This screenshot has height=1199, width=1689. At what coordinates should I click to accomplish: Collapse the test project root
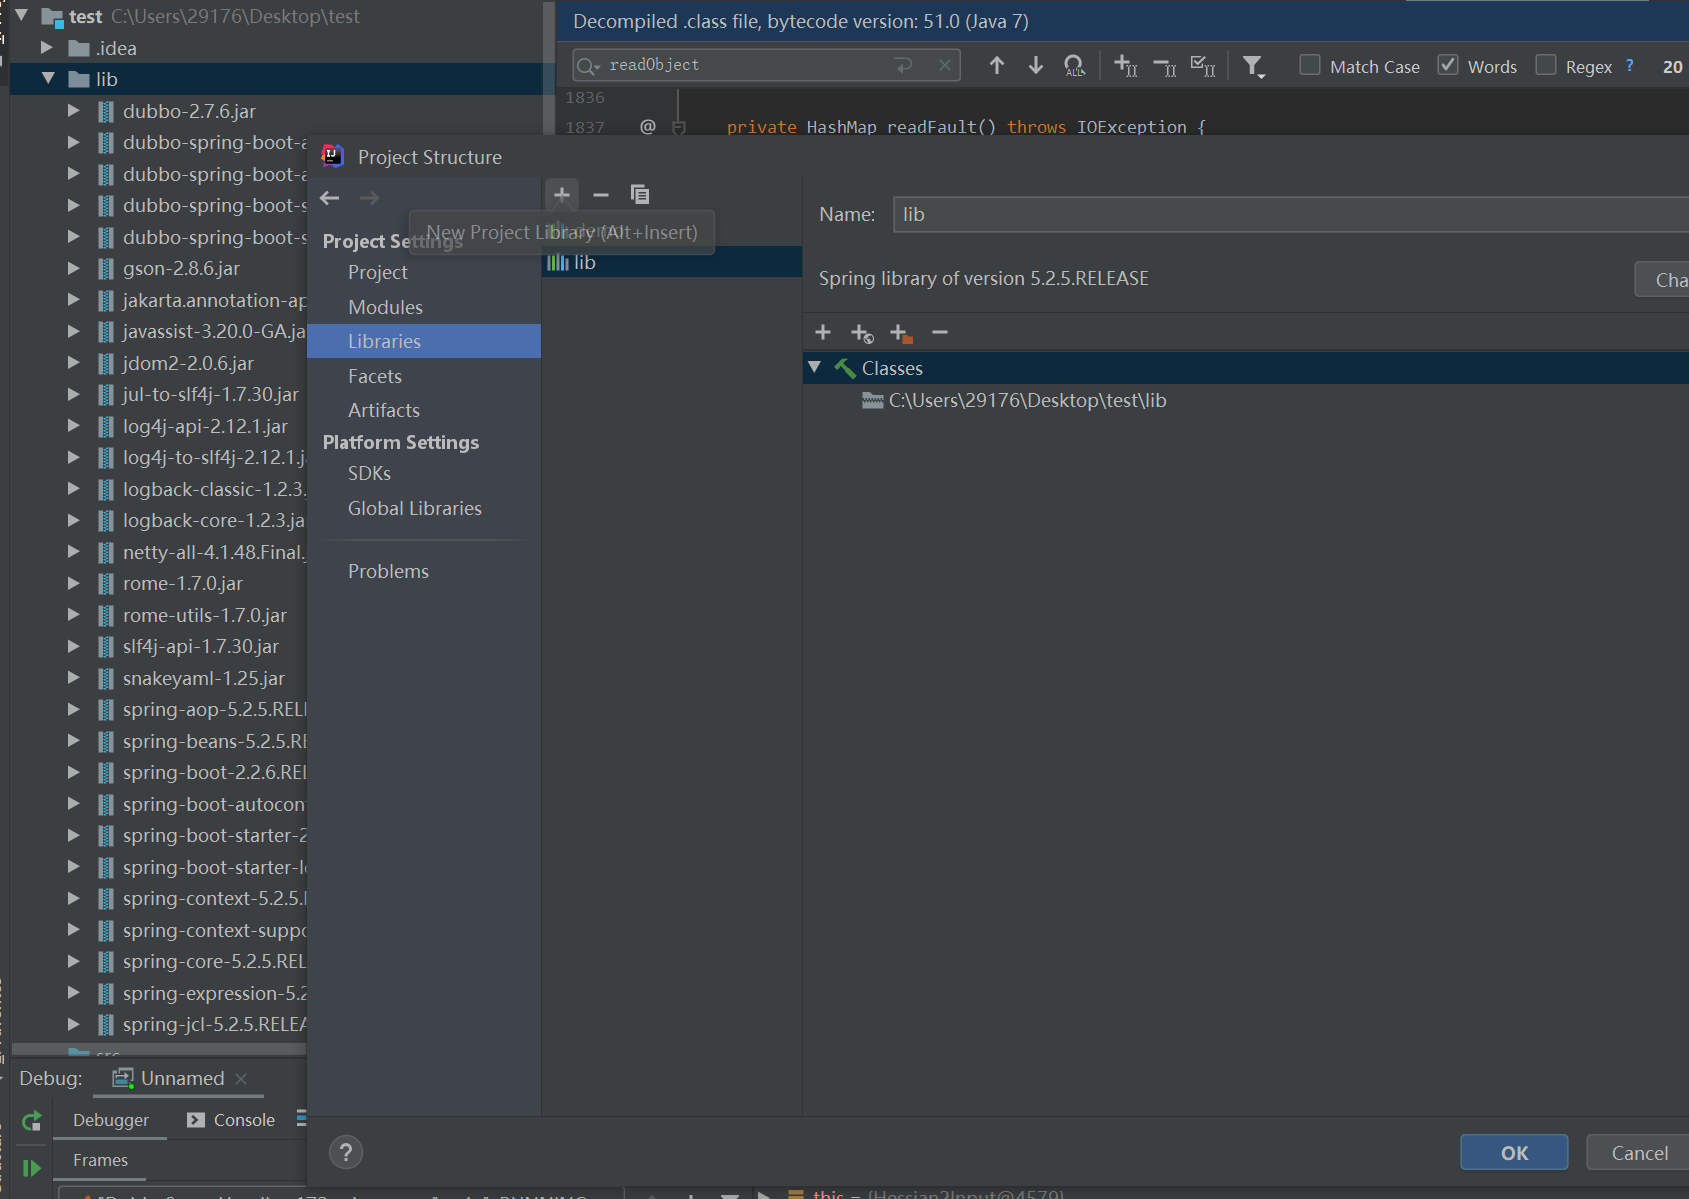tap(21, 15)
